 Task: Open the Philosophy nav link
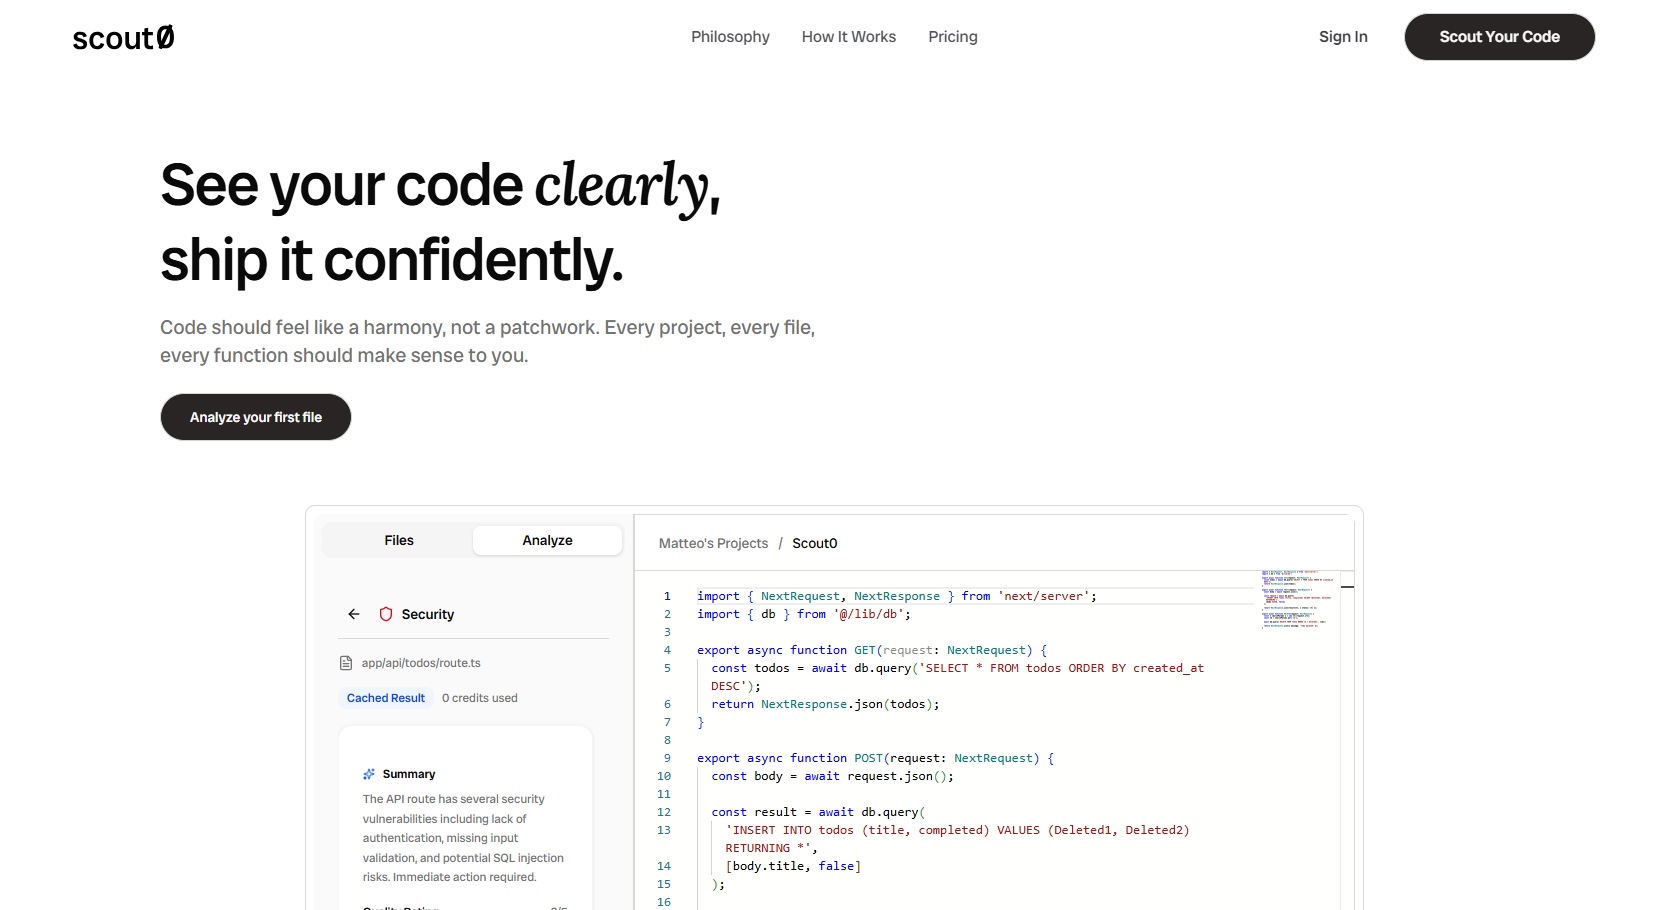tap(730, 37)
